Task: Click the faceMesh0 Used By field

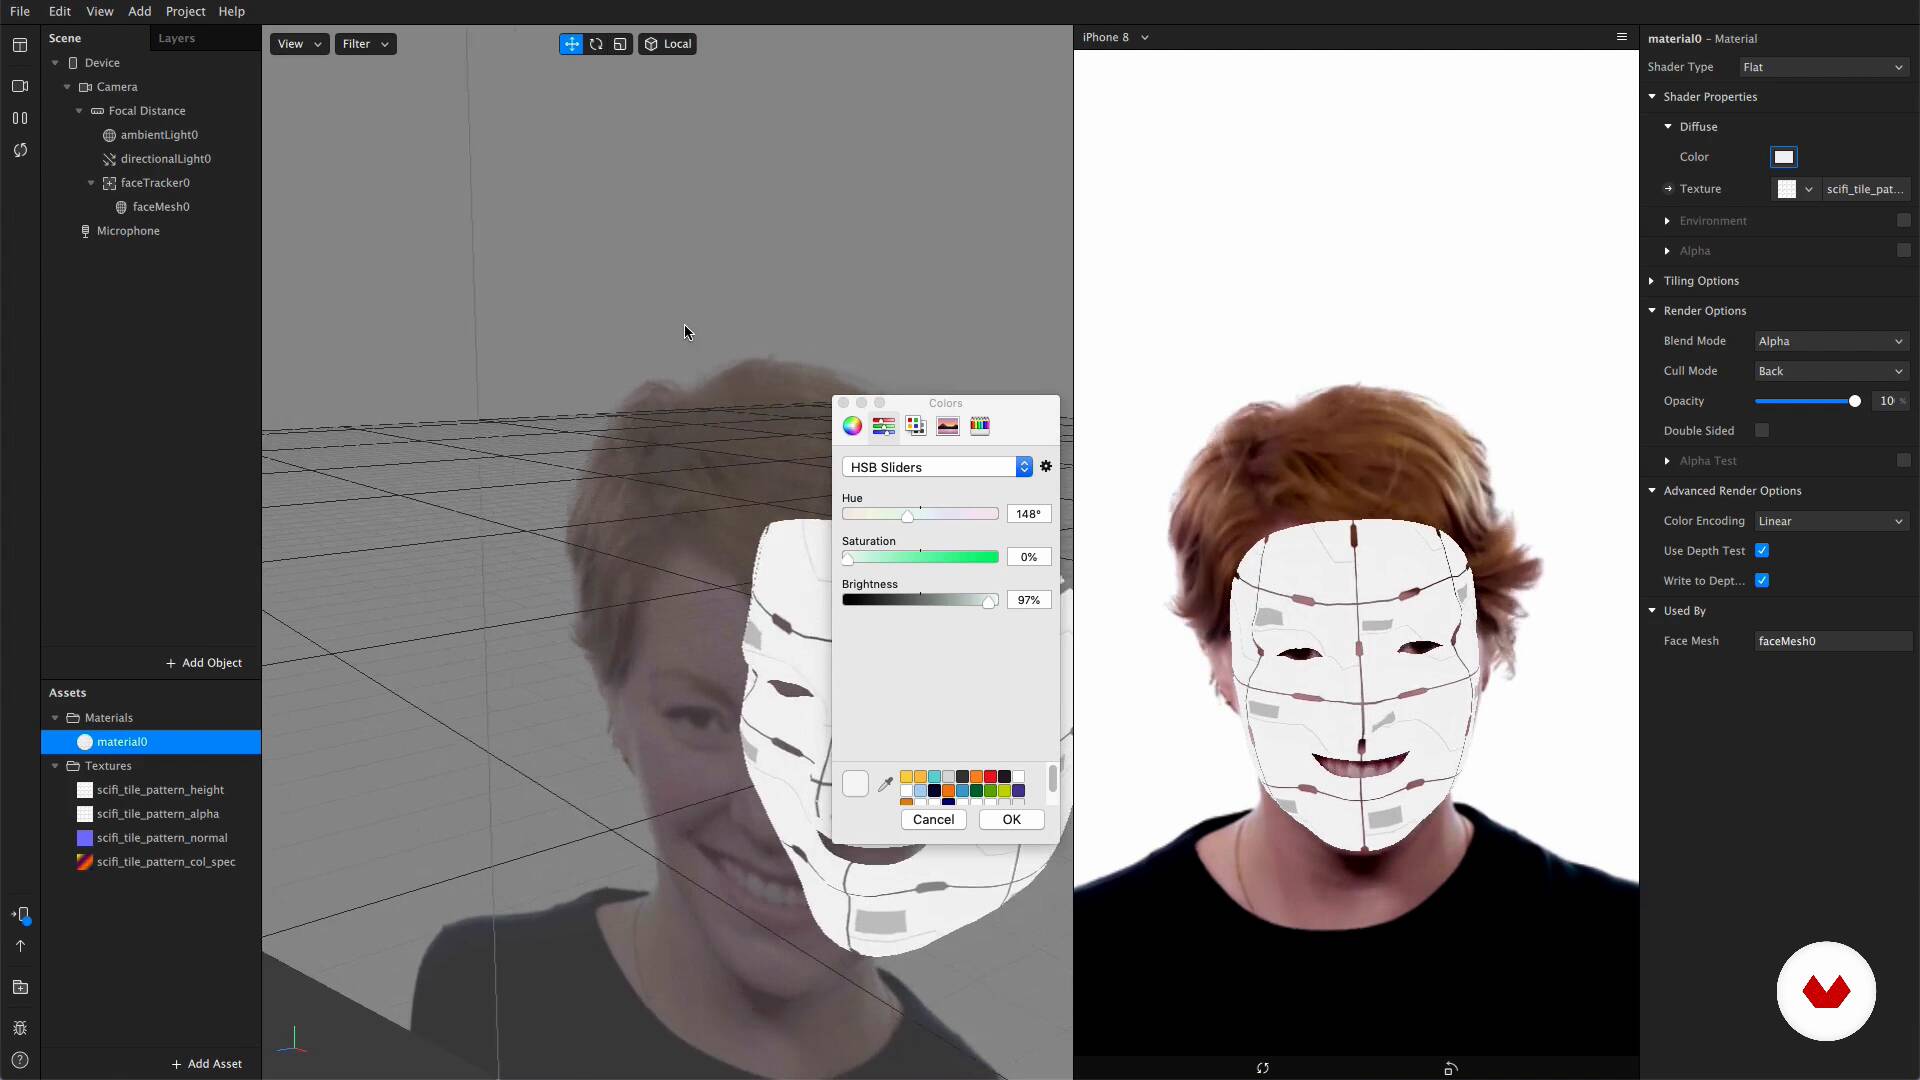Action: (1833, 641)
